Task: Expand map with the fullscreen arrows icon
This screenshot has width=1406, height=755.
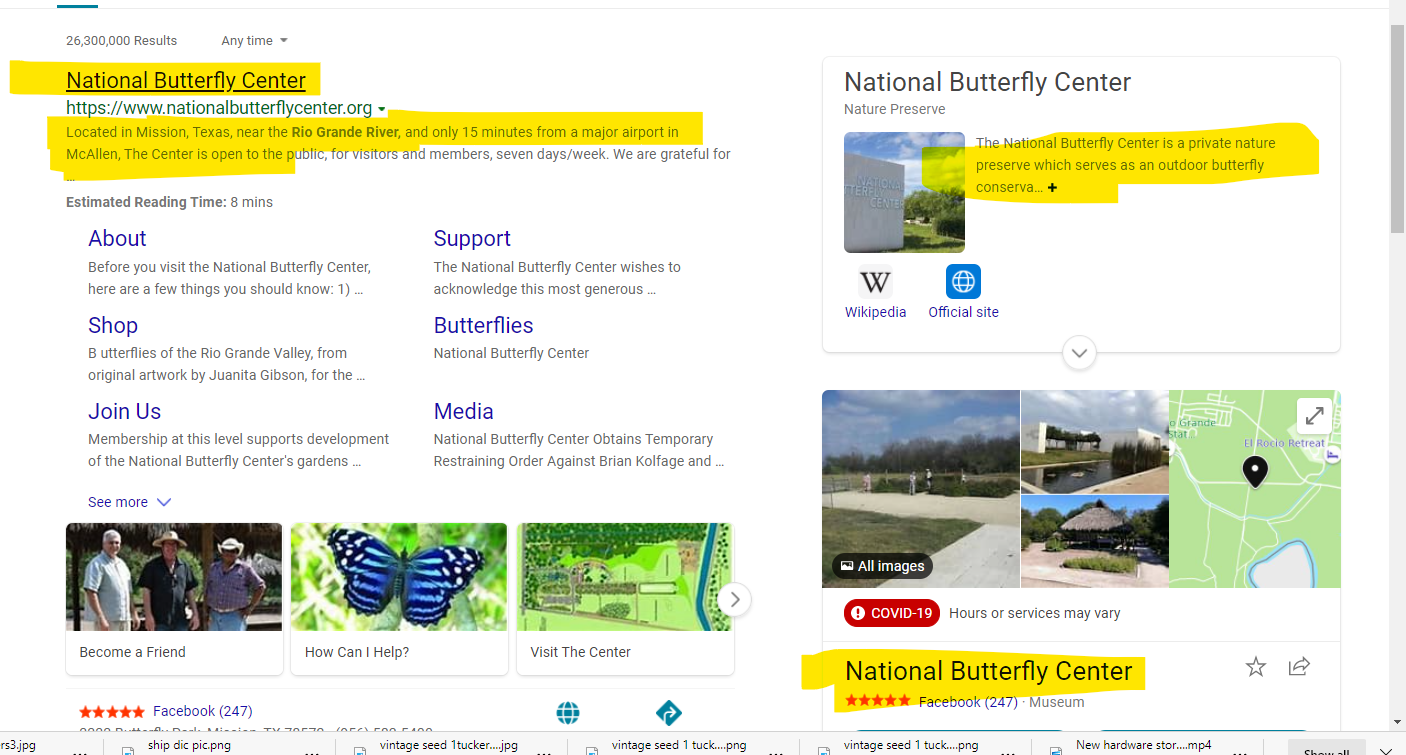Action: coord(1314,415)
